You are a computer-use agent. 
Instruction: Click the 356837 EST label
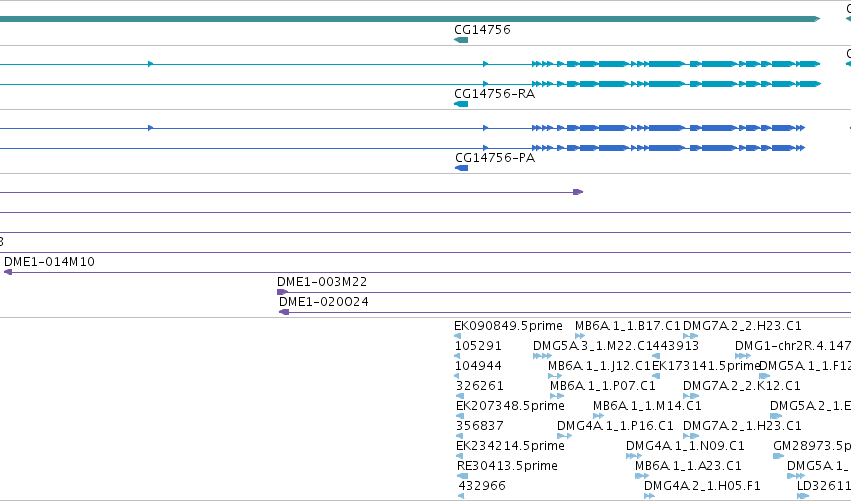click(x=480, y=426)
